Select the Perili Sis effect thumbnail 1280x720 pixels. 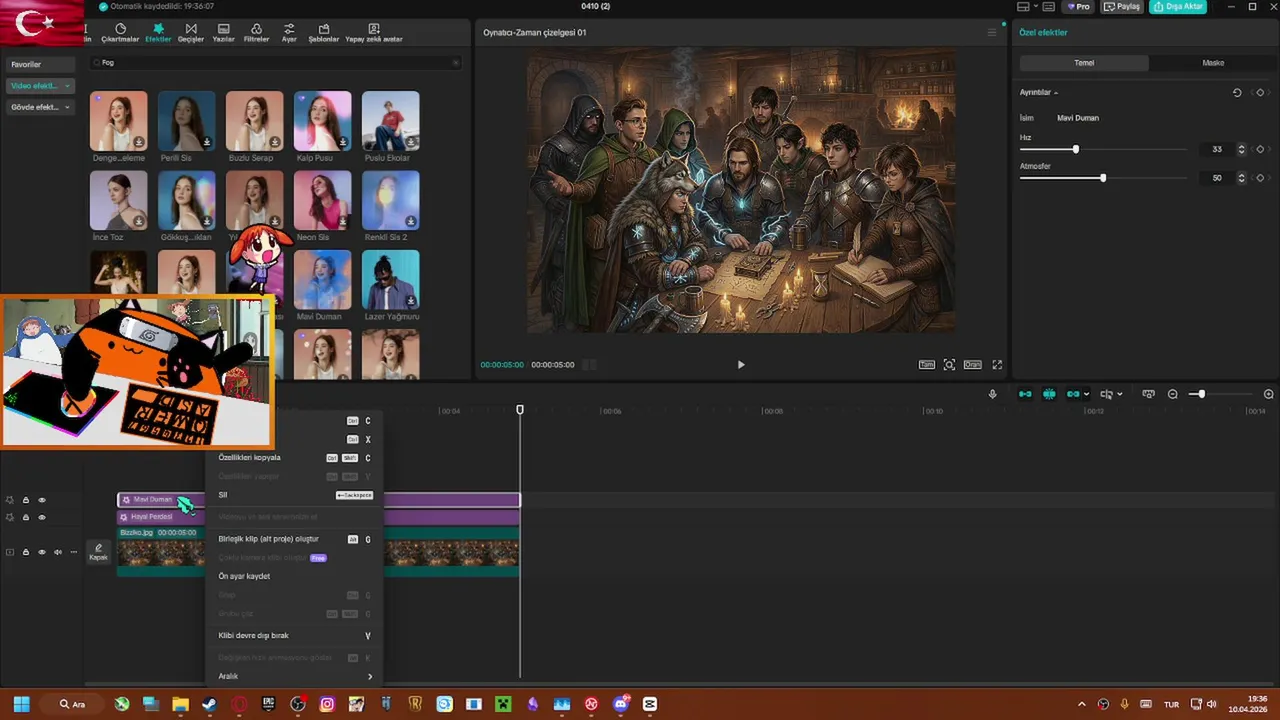pos(186,121)
